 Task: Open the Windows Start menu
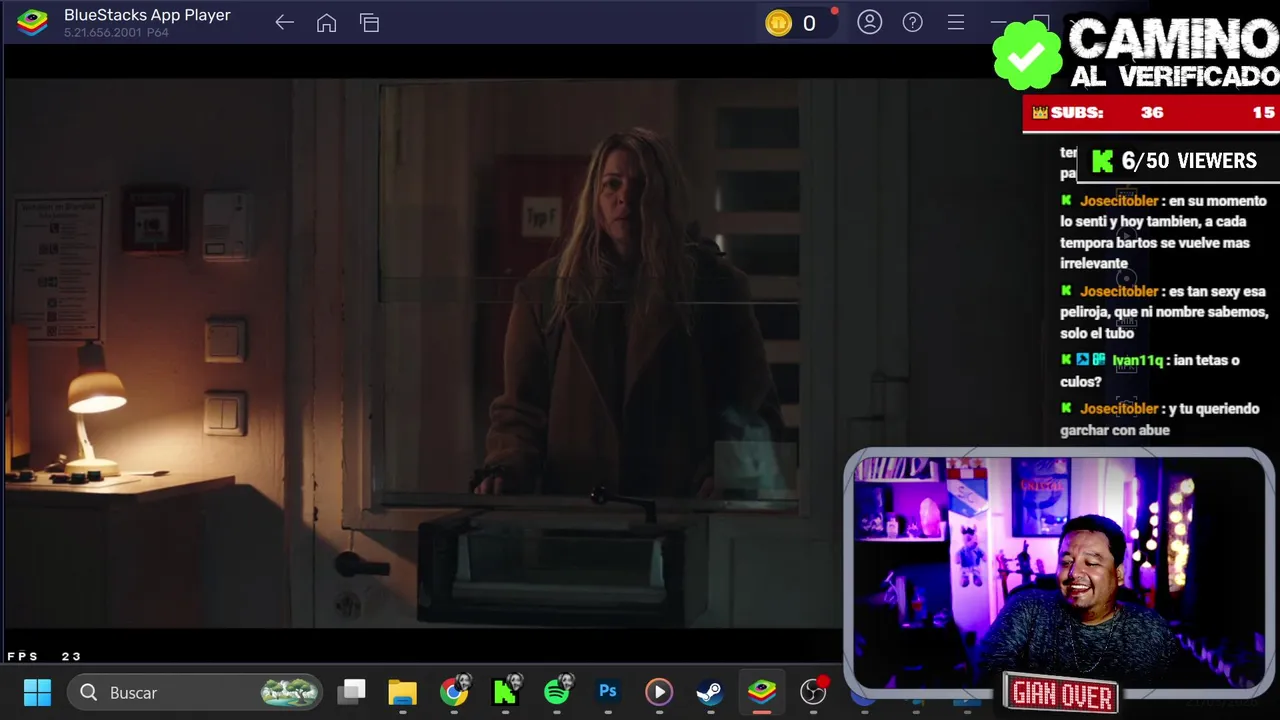[37, 692]
